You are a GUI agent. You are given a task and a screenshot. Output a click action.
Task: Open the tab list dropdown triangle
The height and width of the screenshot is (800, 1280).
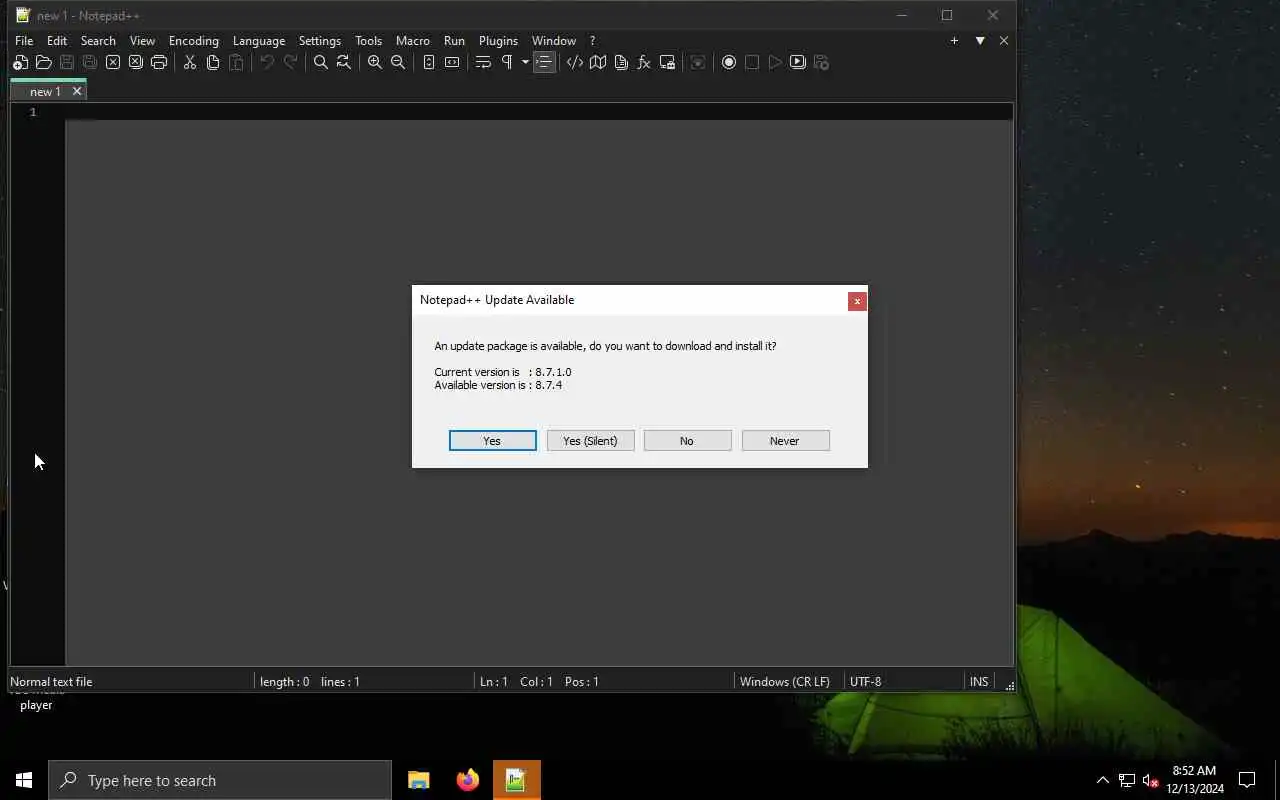point(980,41)
